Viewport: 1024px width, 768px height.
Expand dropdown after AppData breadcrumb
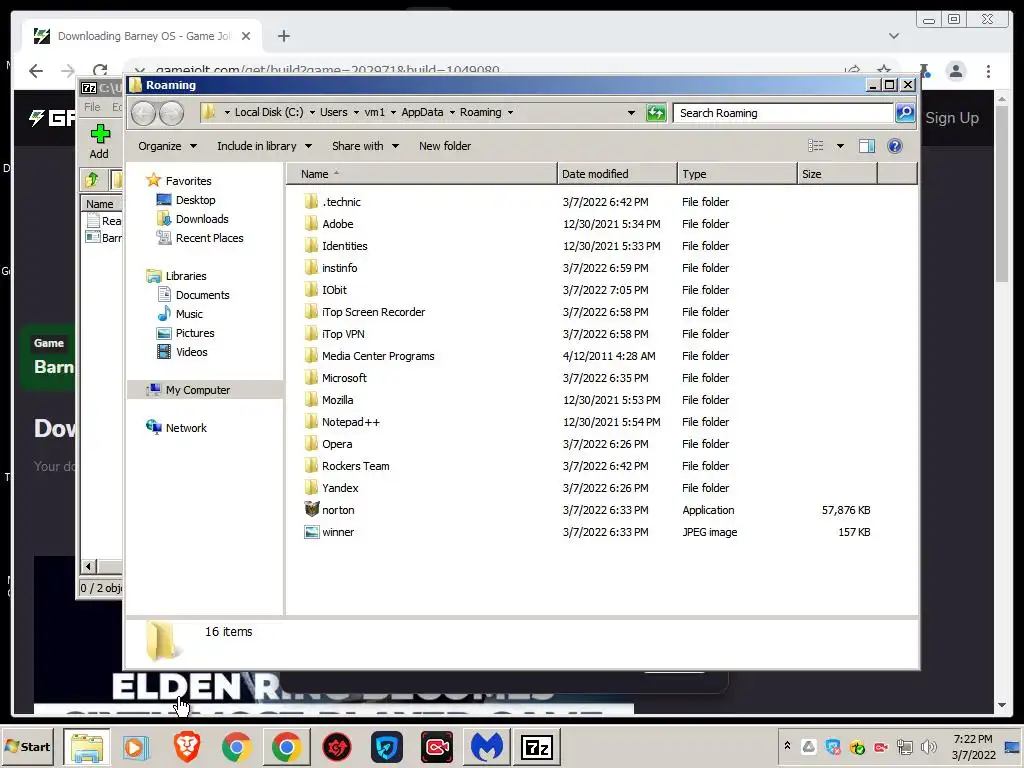coord(452,112)
